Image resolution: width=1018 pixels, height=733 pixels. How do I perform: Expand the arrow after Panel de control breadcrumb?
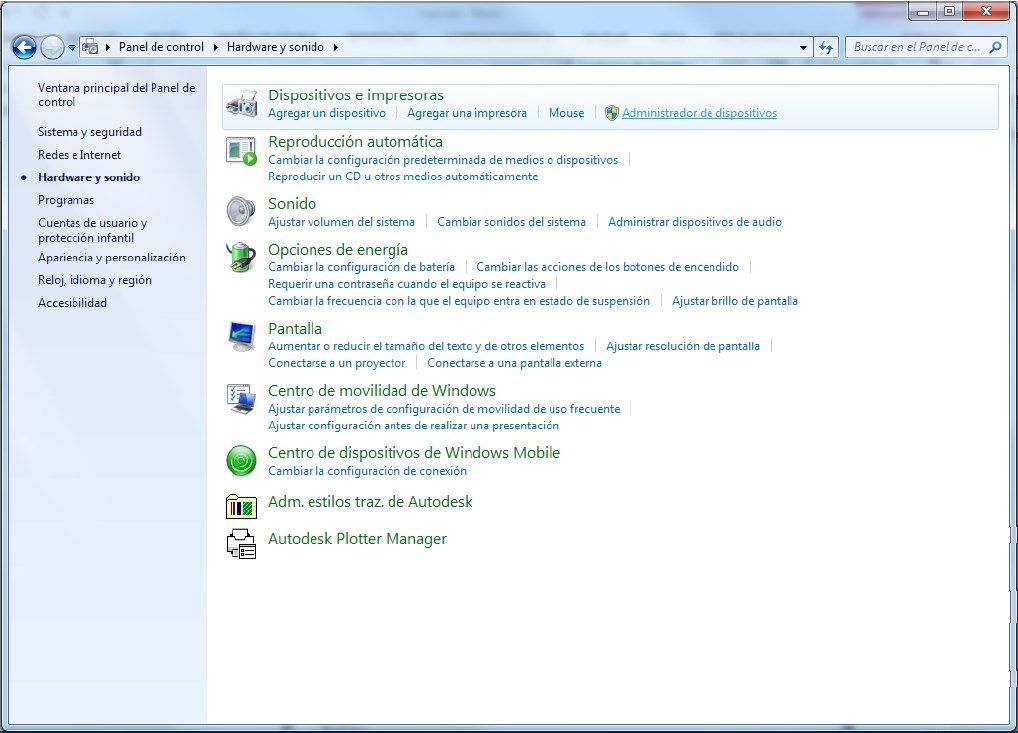coord(216,47)
